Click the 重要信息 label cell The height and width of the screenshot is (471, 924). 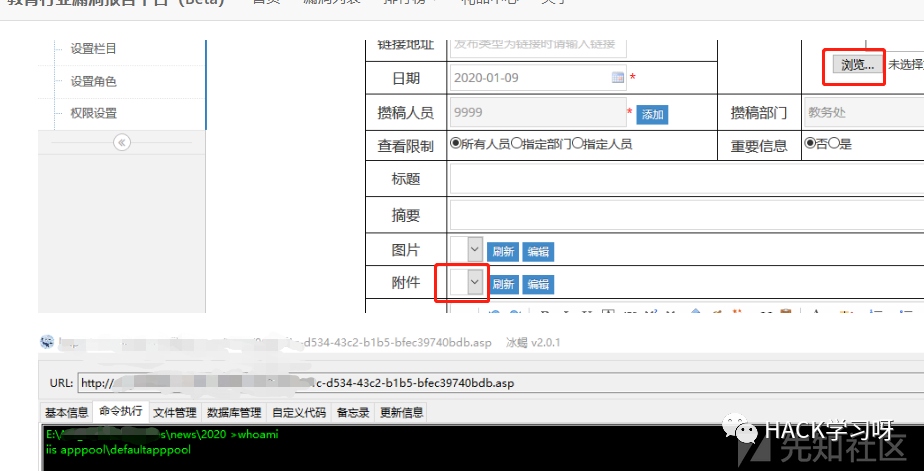pyautogui.click(x=759, y=146)
